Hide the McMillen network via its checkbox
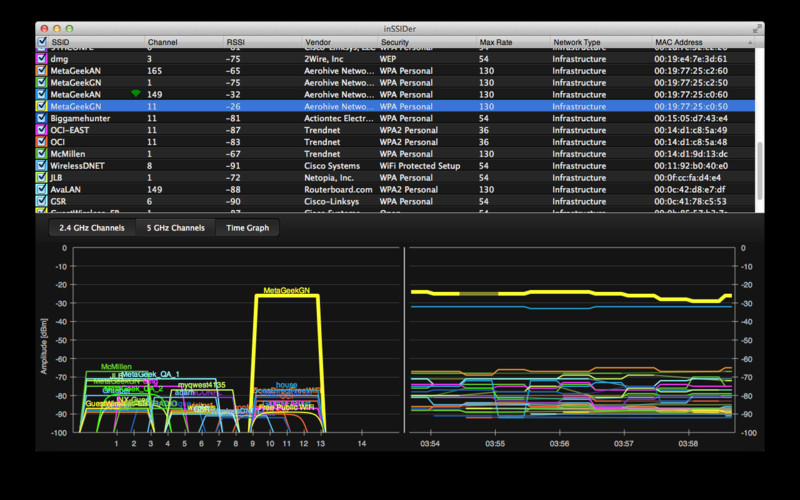Image resolution: width=800 pixels, height=500 pixels. point(41,153)
